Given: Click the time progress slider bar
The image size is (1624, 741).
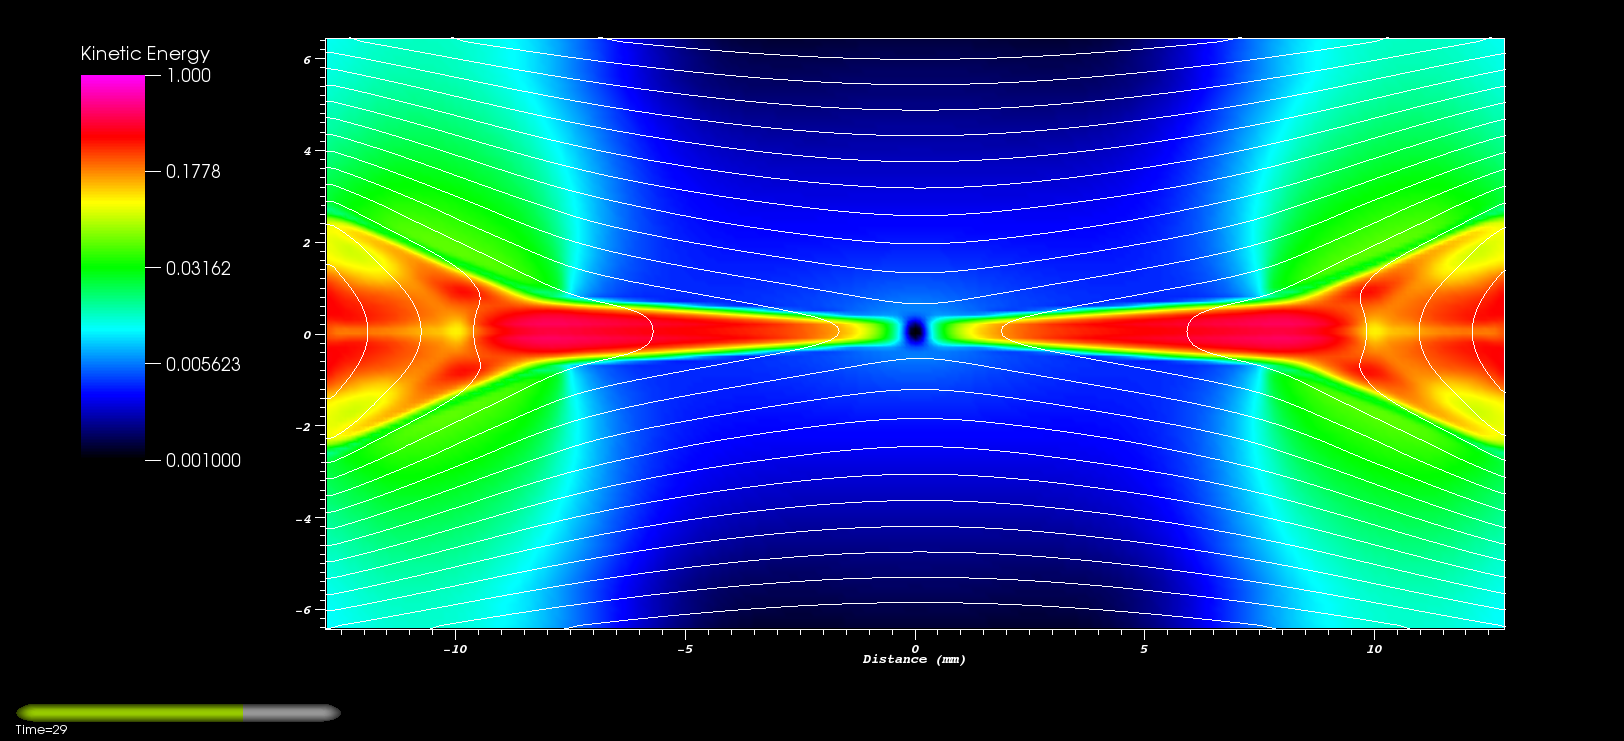Looking at the screenshot, I should tap(178, 713).
